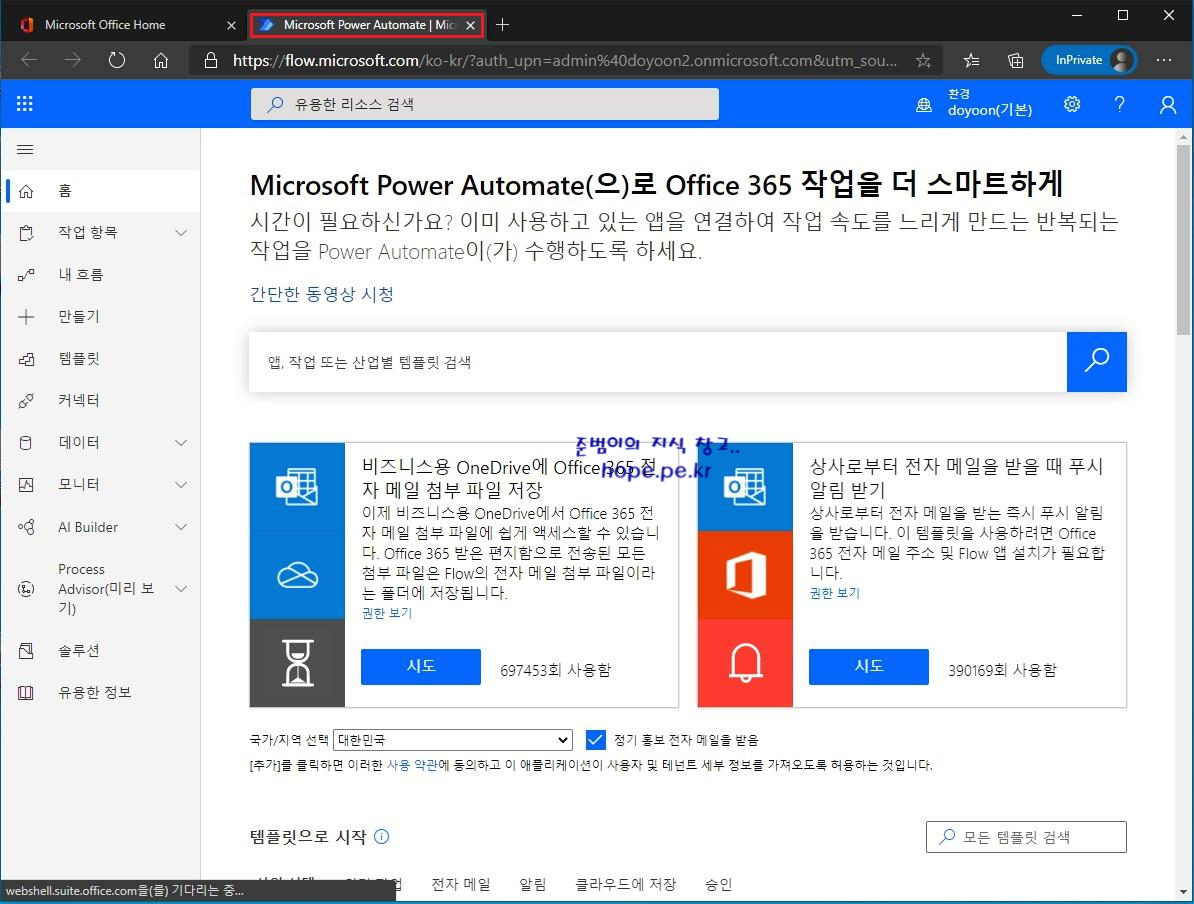Select the 전자 메일 template tab
Image resolution: width=1194 pixels, height=904 pixels.
tap(461, 884)
